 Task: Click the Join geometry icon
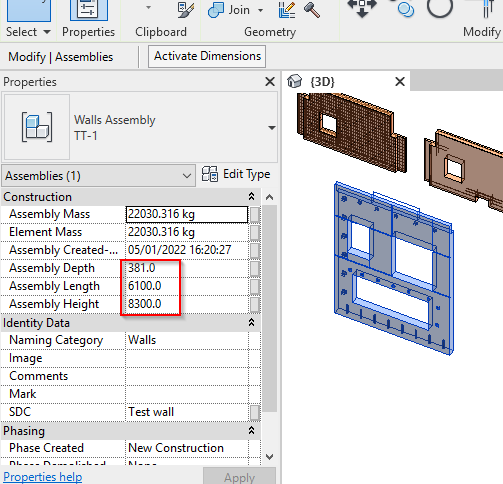216,10
